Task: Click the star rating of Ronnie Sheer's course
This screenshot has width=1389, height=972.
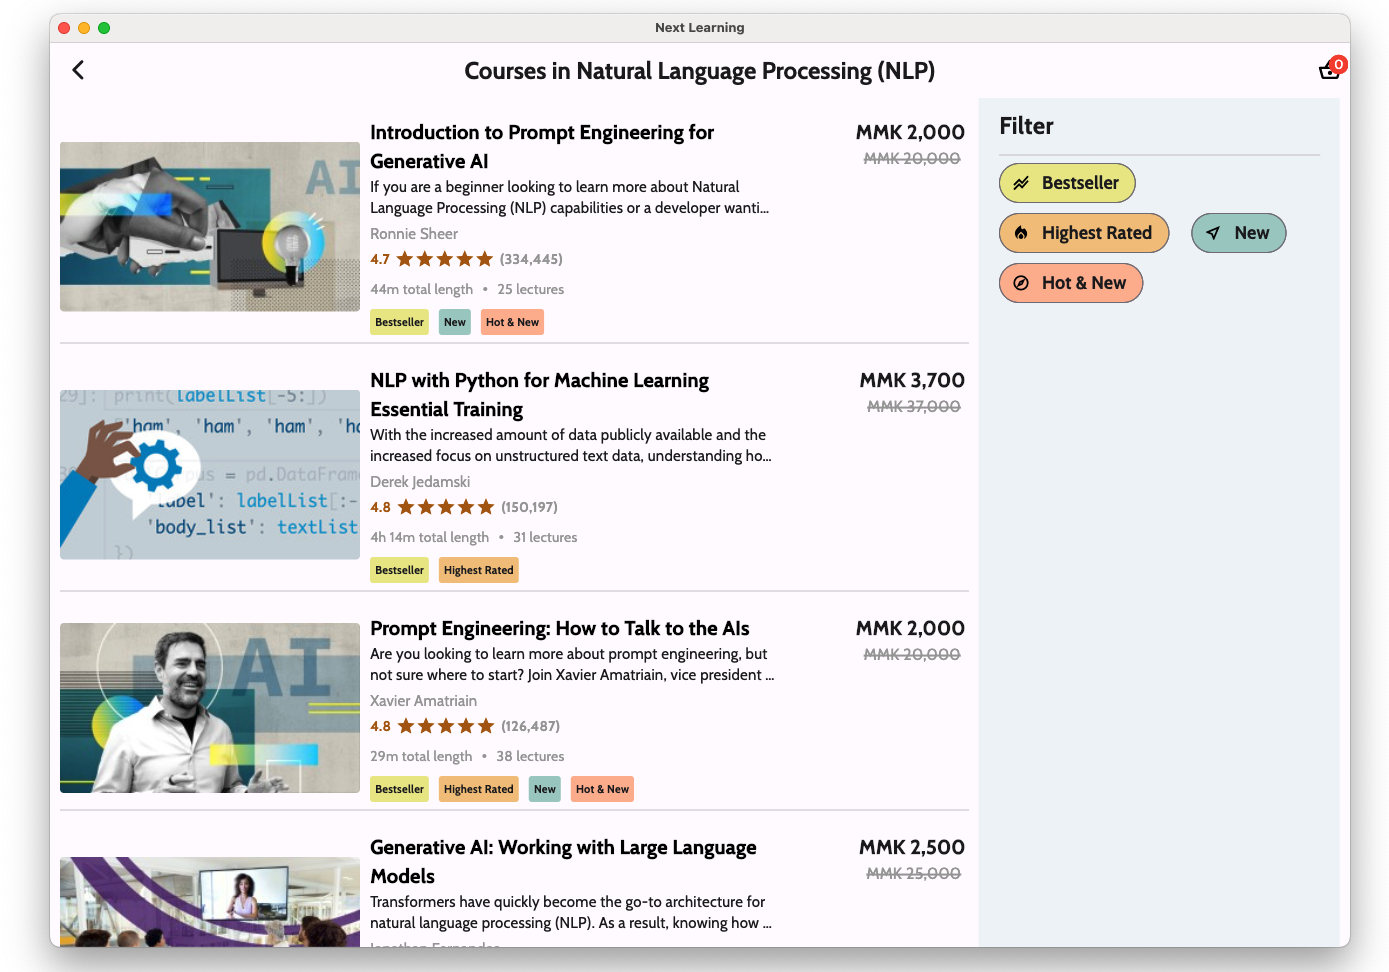Action: point(445,259)
